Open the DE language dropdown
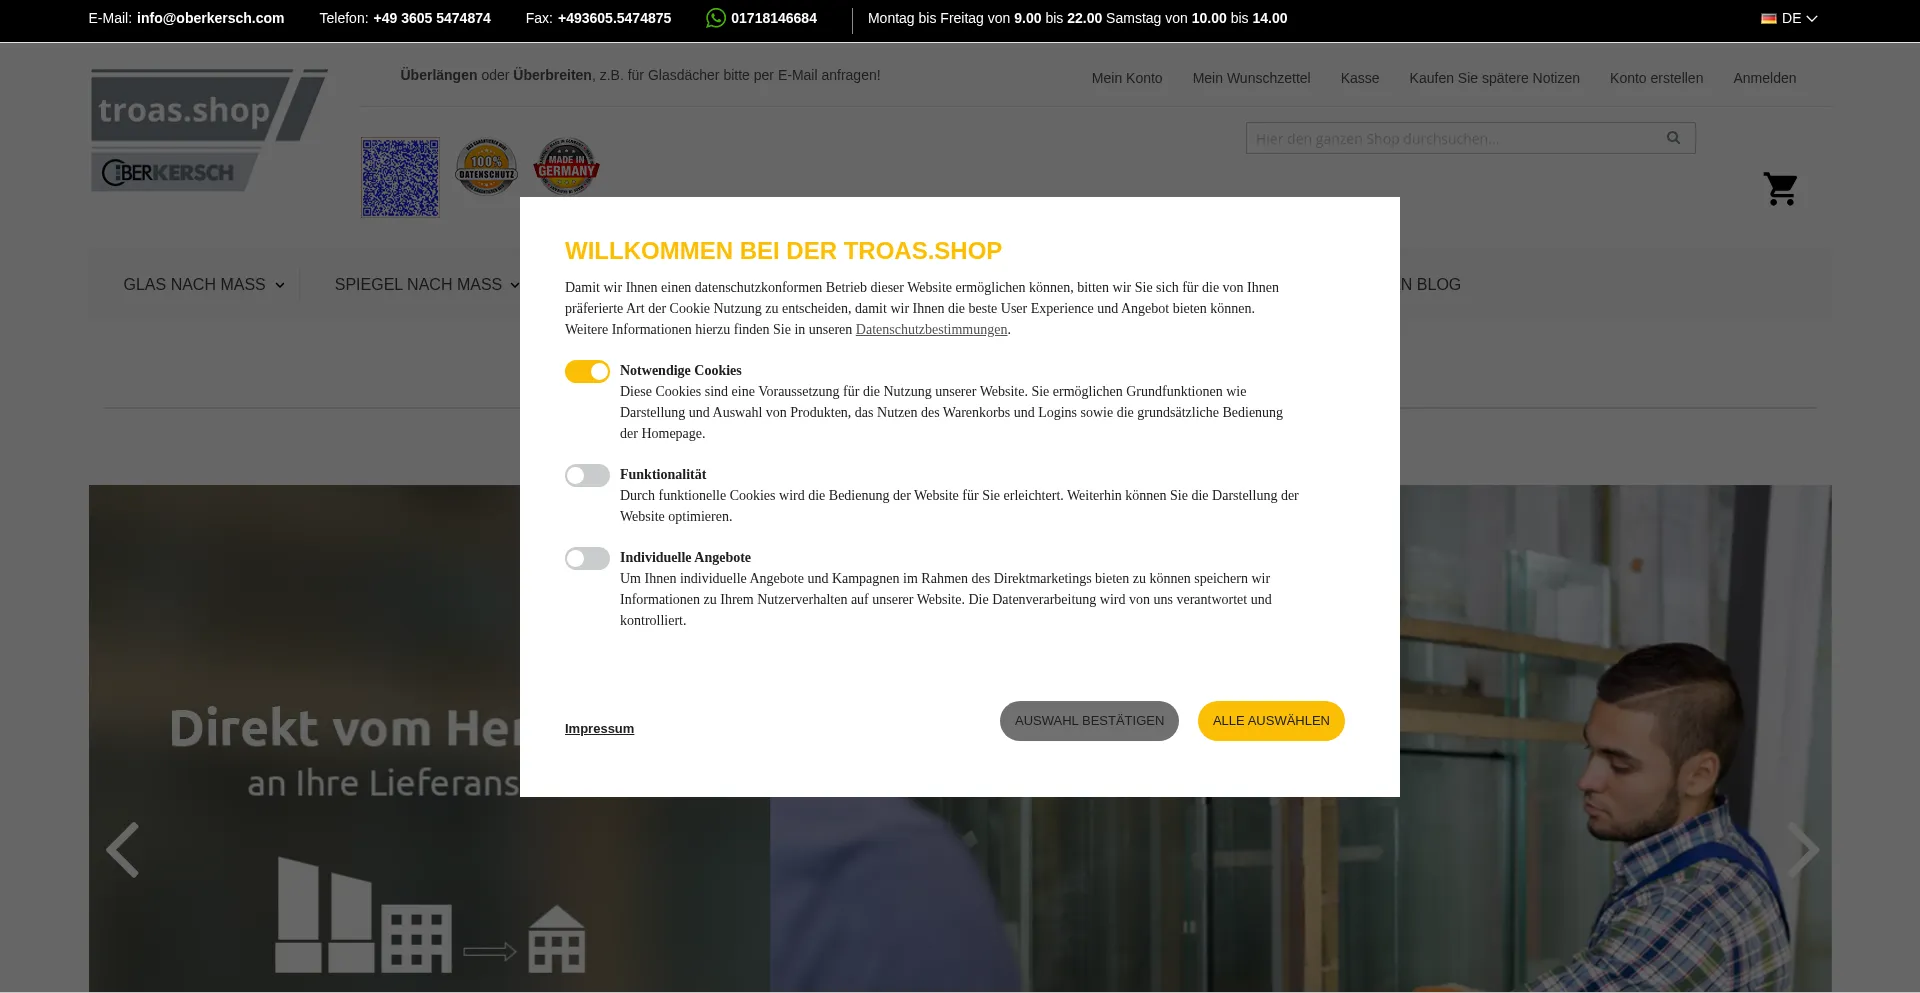 point(1789,18)
